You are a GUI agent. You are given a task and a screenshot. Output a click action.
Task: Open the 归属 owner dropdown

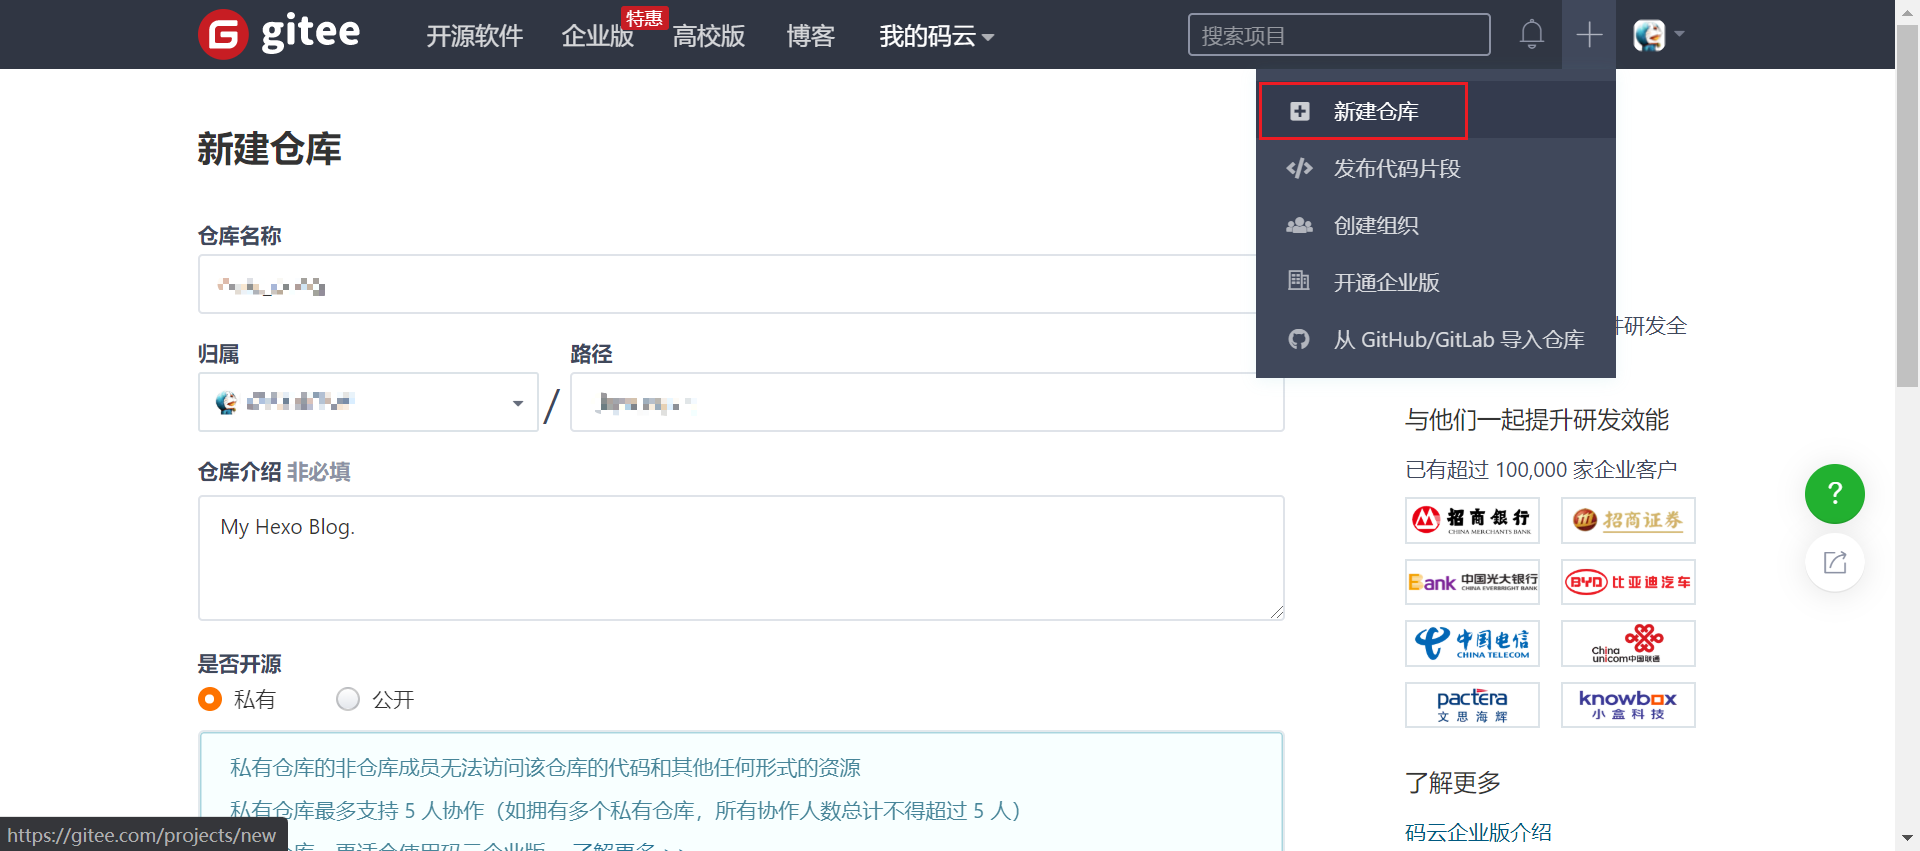coord(368,402)
